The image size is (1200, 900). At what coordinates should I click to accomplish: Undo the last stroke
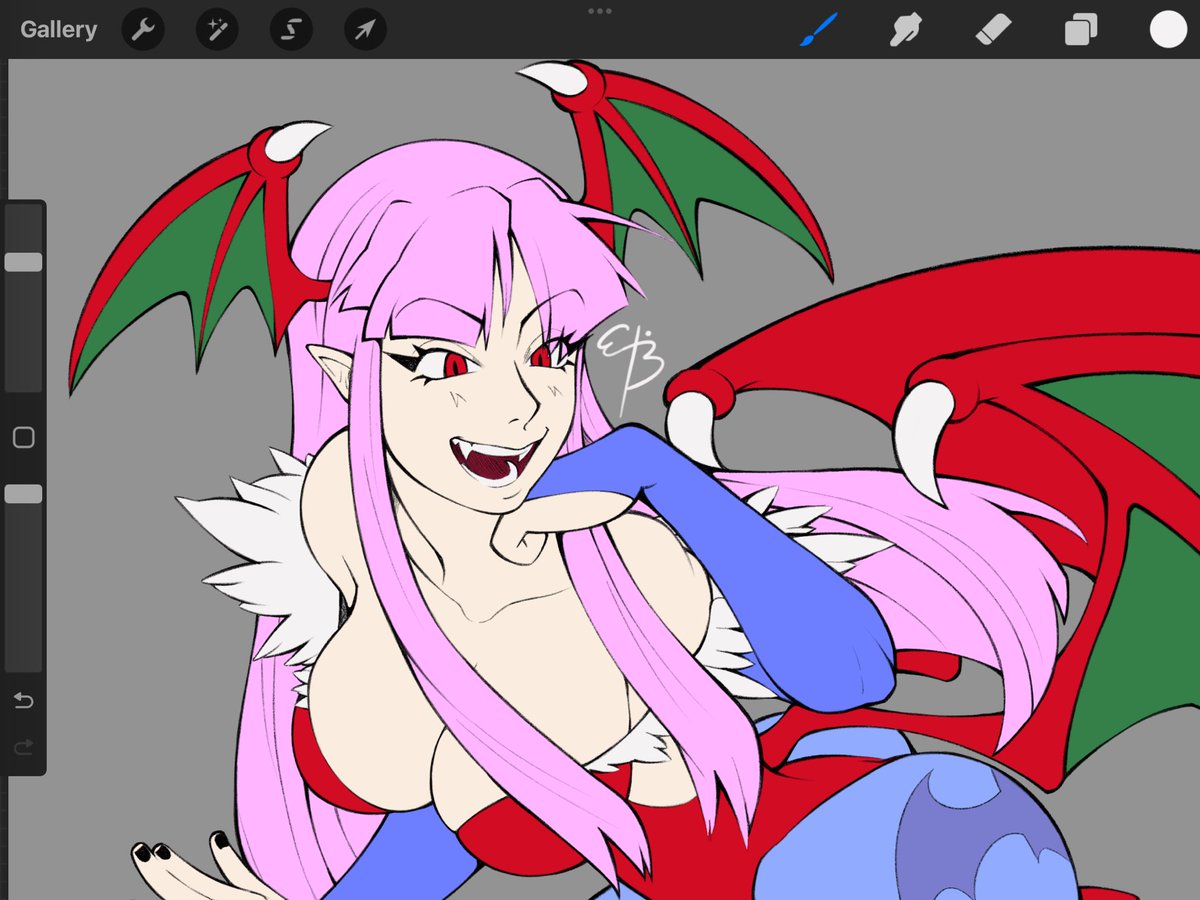click(x=23, y=700)
